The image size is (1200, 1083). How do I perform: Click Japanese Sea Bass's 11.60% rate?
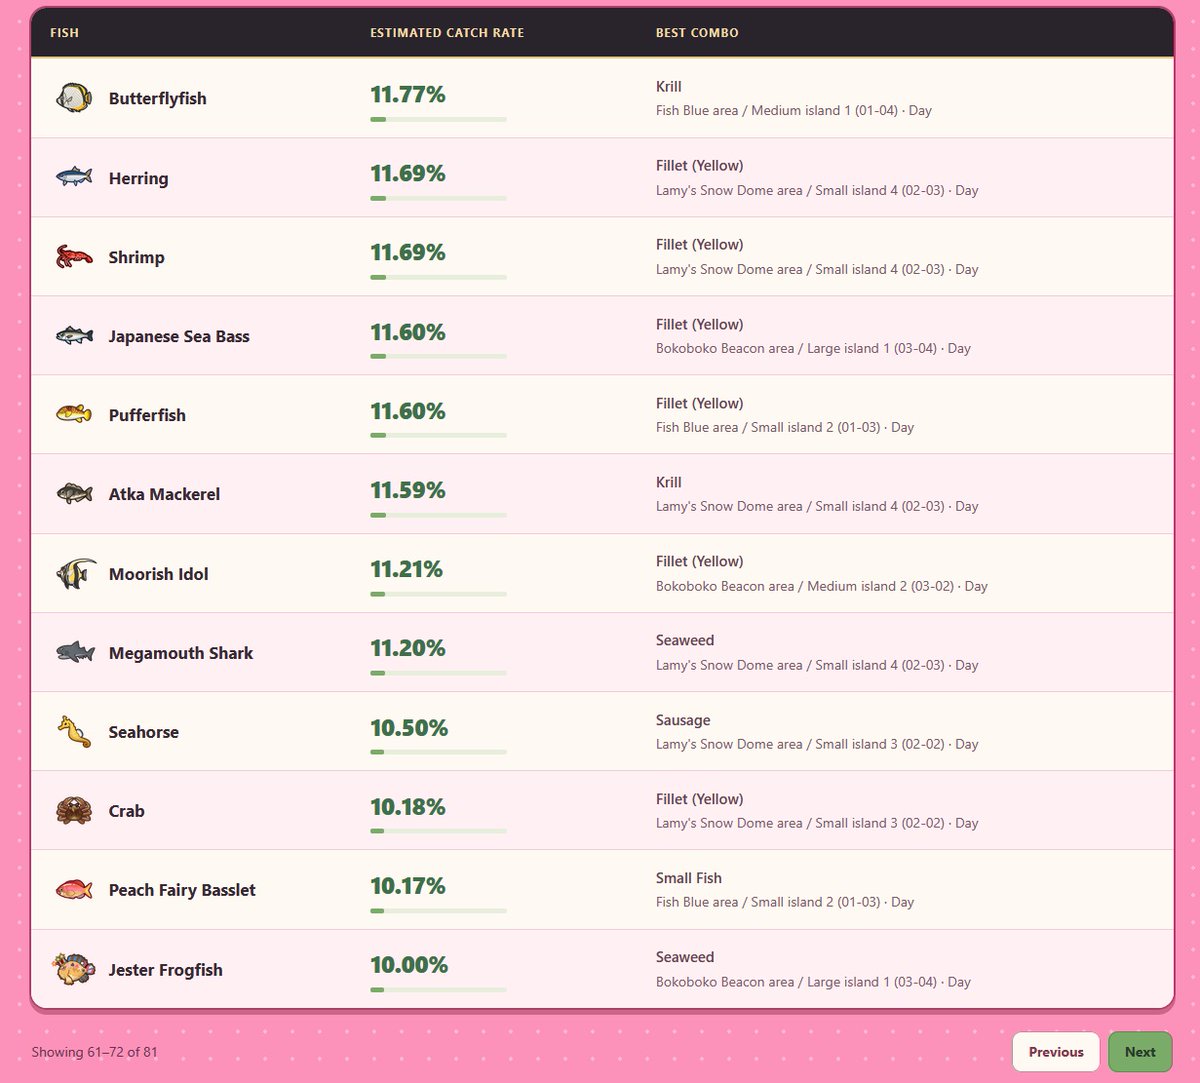(x=408, y=332)
